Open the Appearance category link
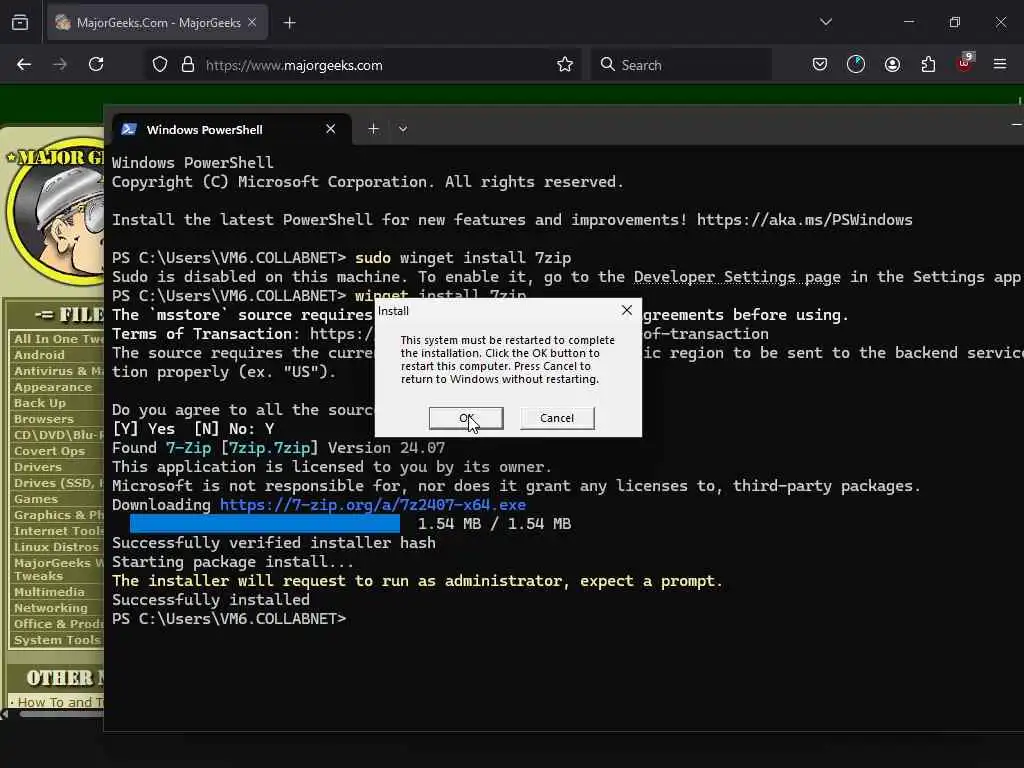This screenshot has height=768, width=1024. point(53,387)
